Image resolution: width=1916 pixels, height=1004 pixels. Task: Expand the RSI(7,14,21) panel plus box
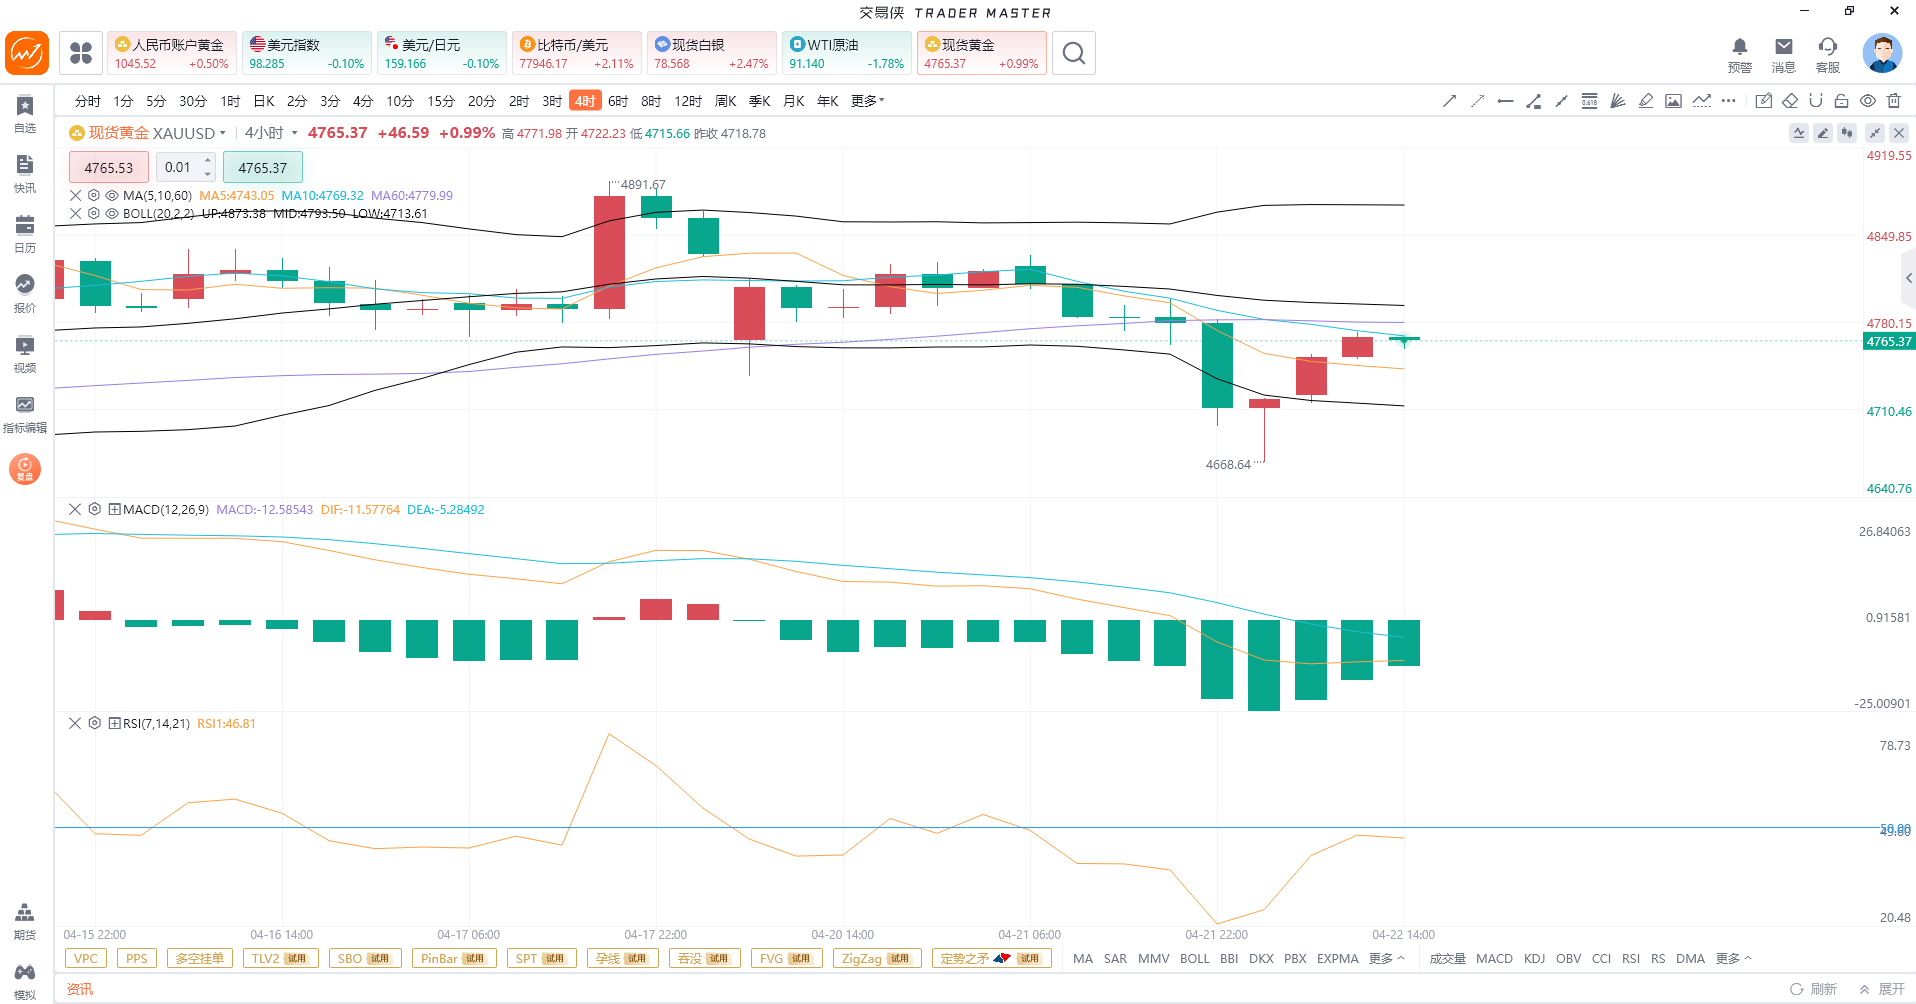pyautogui.click(x=114, y=724)
